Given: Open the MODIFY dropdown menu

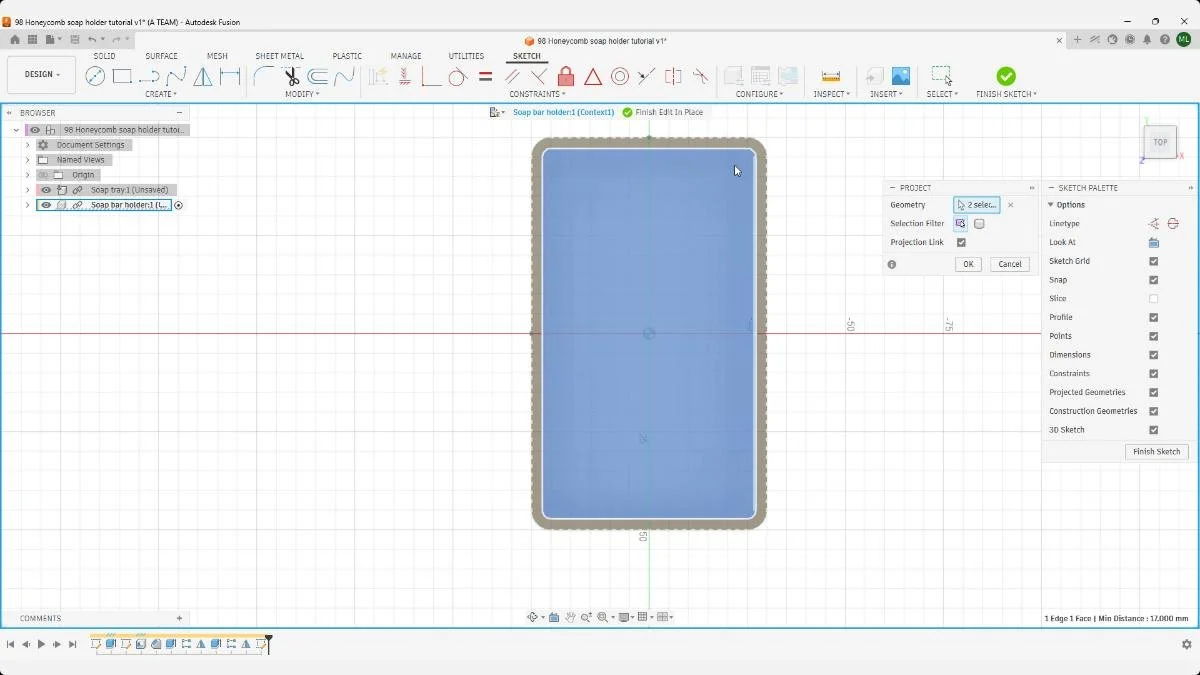Looking at the screenshot, I should [x=302, y=94].
